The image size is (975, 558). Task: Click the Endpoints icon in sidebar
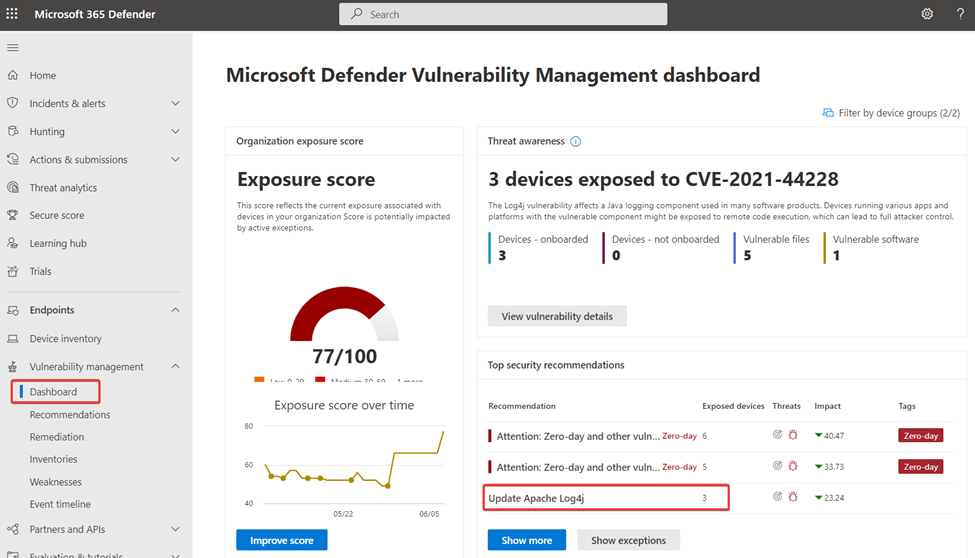(x=12, y=310)
